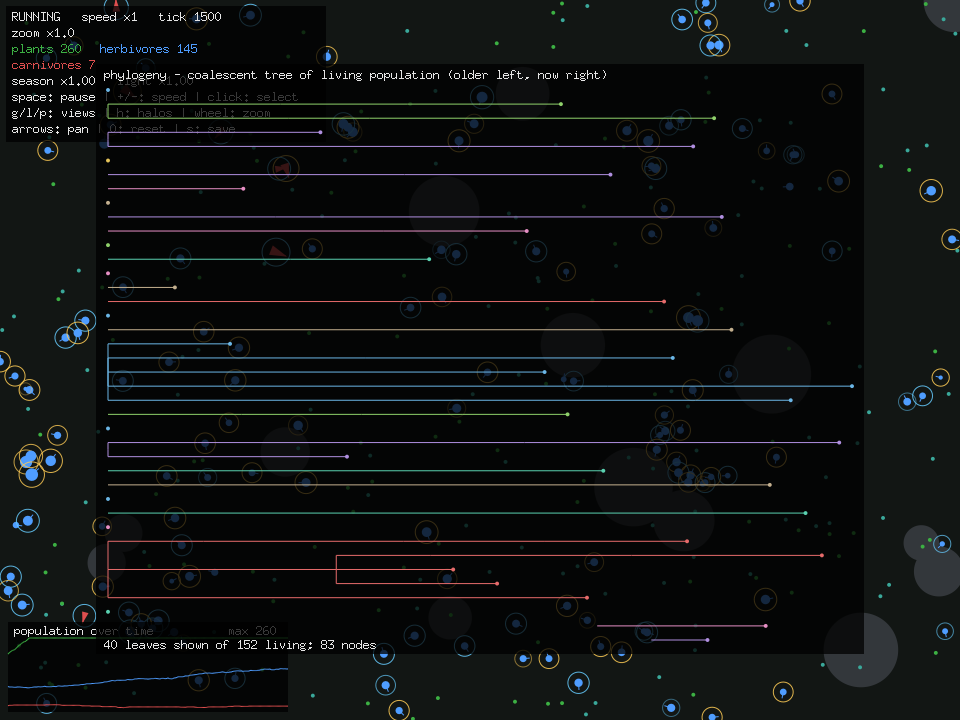The image size is (960, 720).
Task: Click the 'g/l/p: views' hint
Action: point(53,113)
